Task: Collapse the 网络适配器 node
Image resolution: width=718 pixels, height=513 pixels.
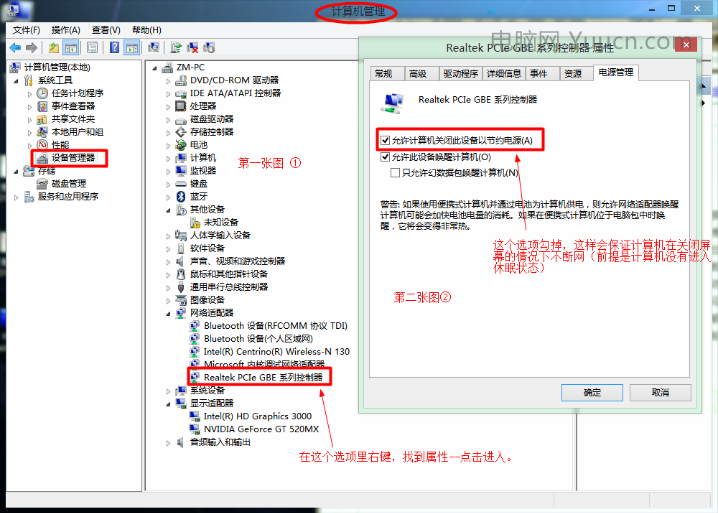Action: point(168,314)
